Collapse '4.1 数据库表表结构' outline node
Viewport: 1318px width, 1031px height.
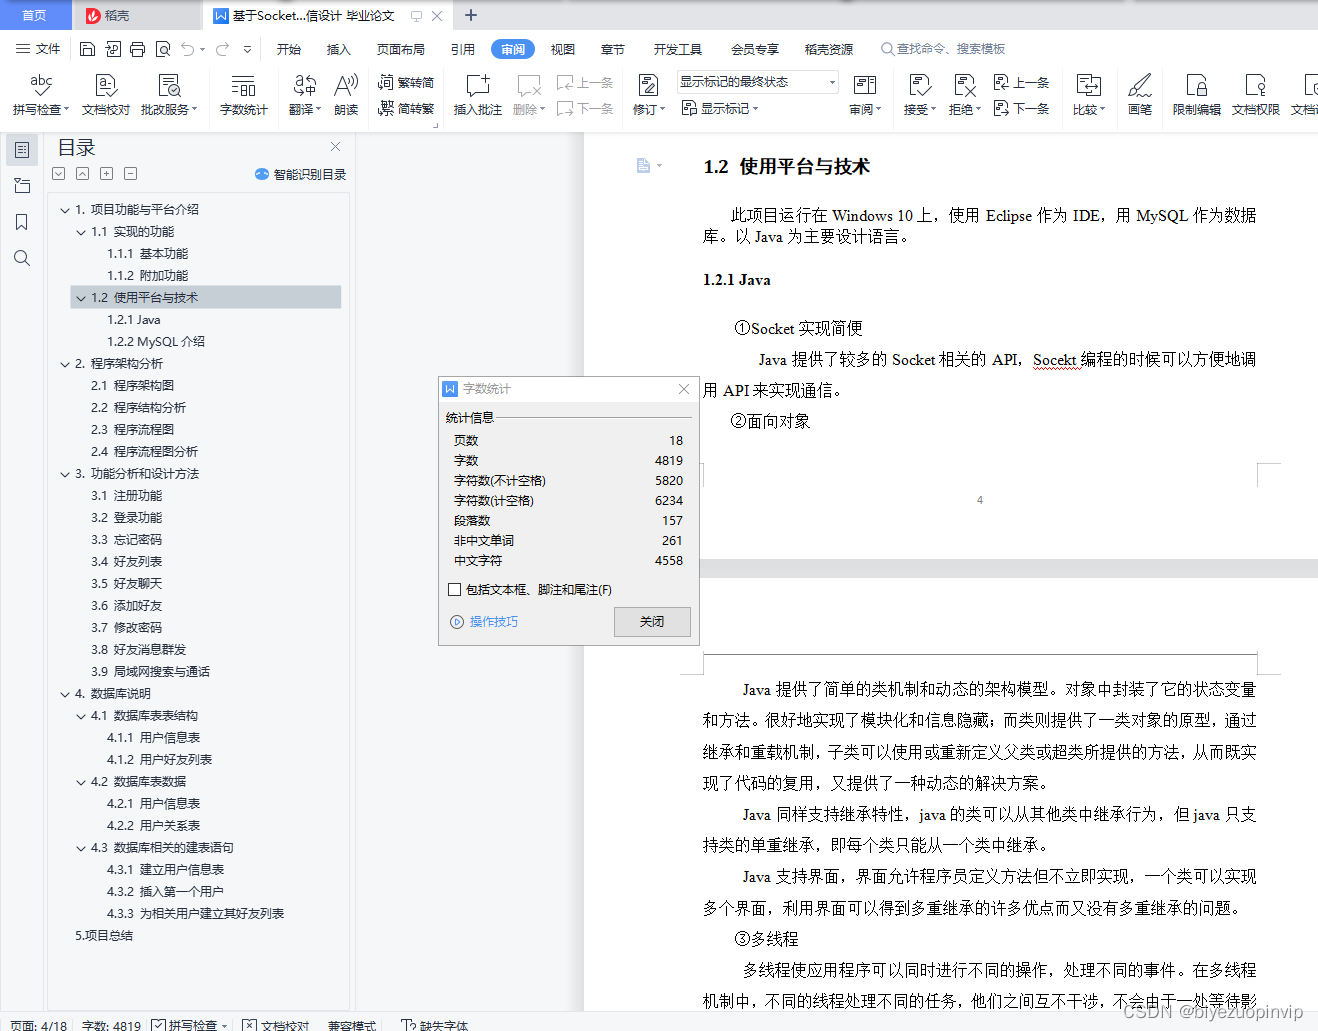coord(81,716)
